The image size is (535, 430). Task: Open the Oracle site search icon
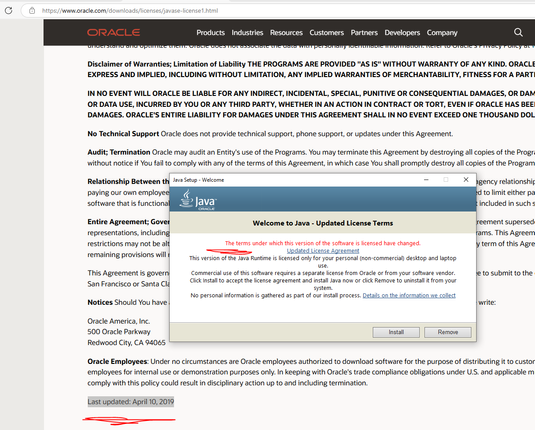[518, 32]
